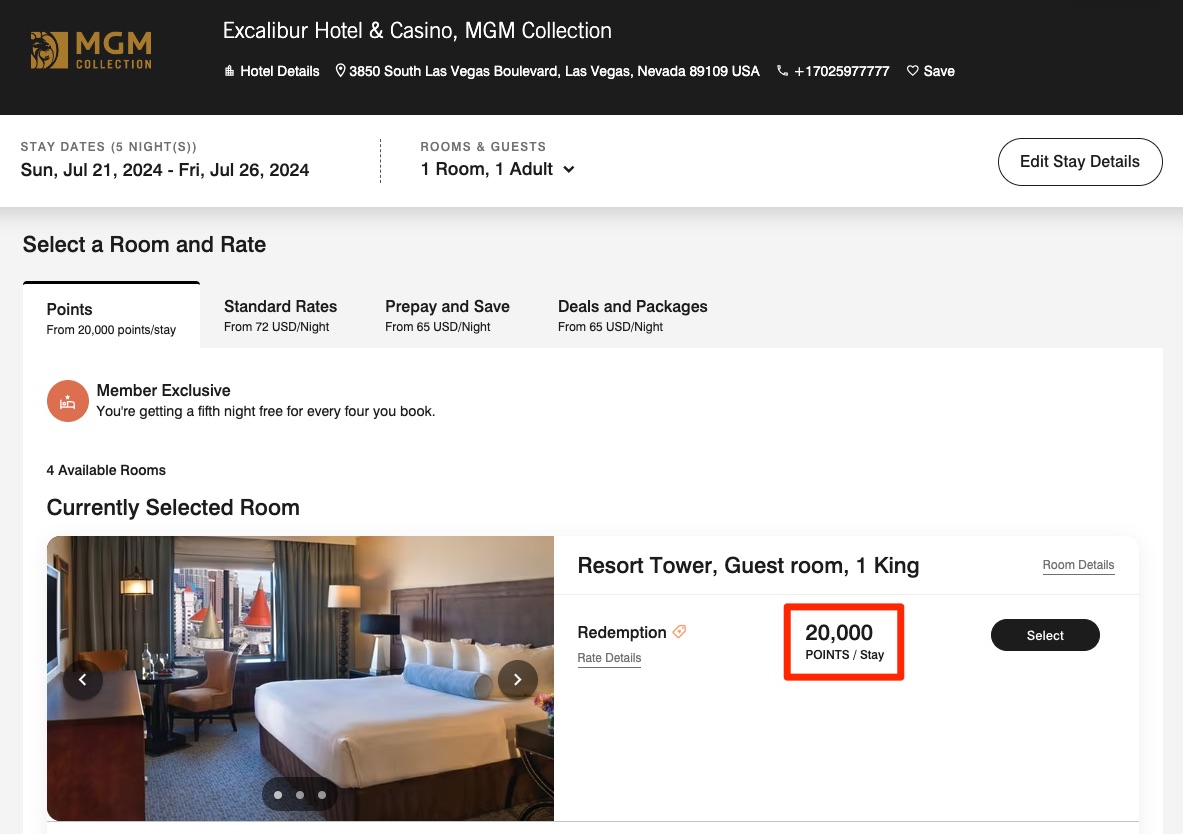
Task: Click the heart icon to save the hotel
Action: point(912,71)
